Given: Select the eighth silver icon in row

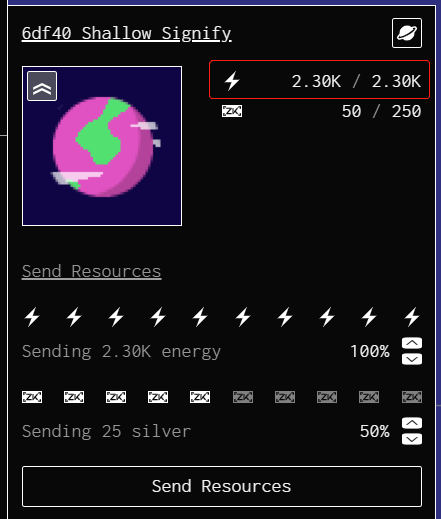Looking at the screenshot, I should pos(327,397).
